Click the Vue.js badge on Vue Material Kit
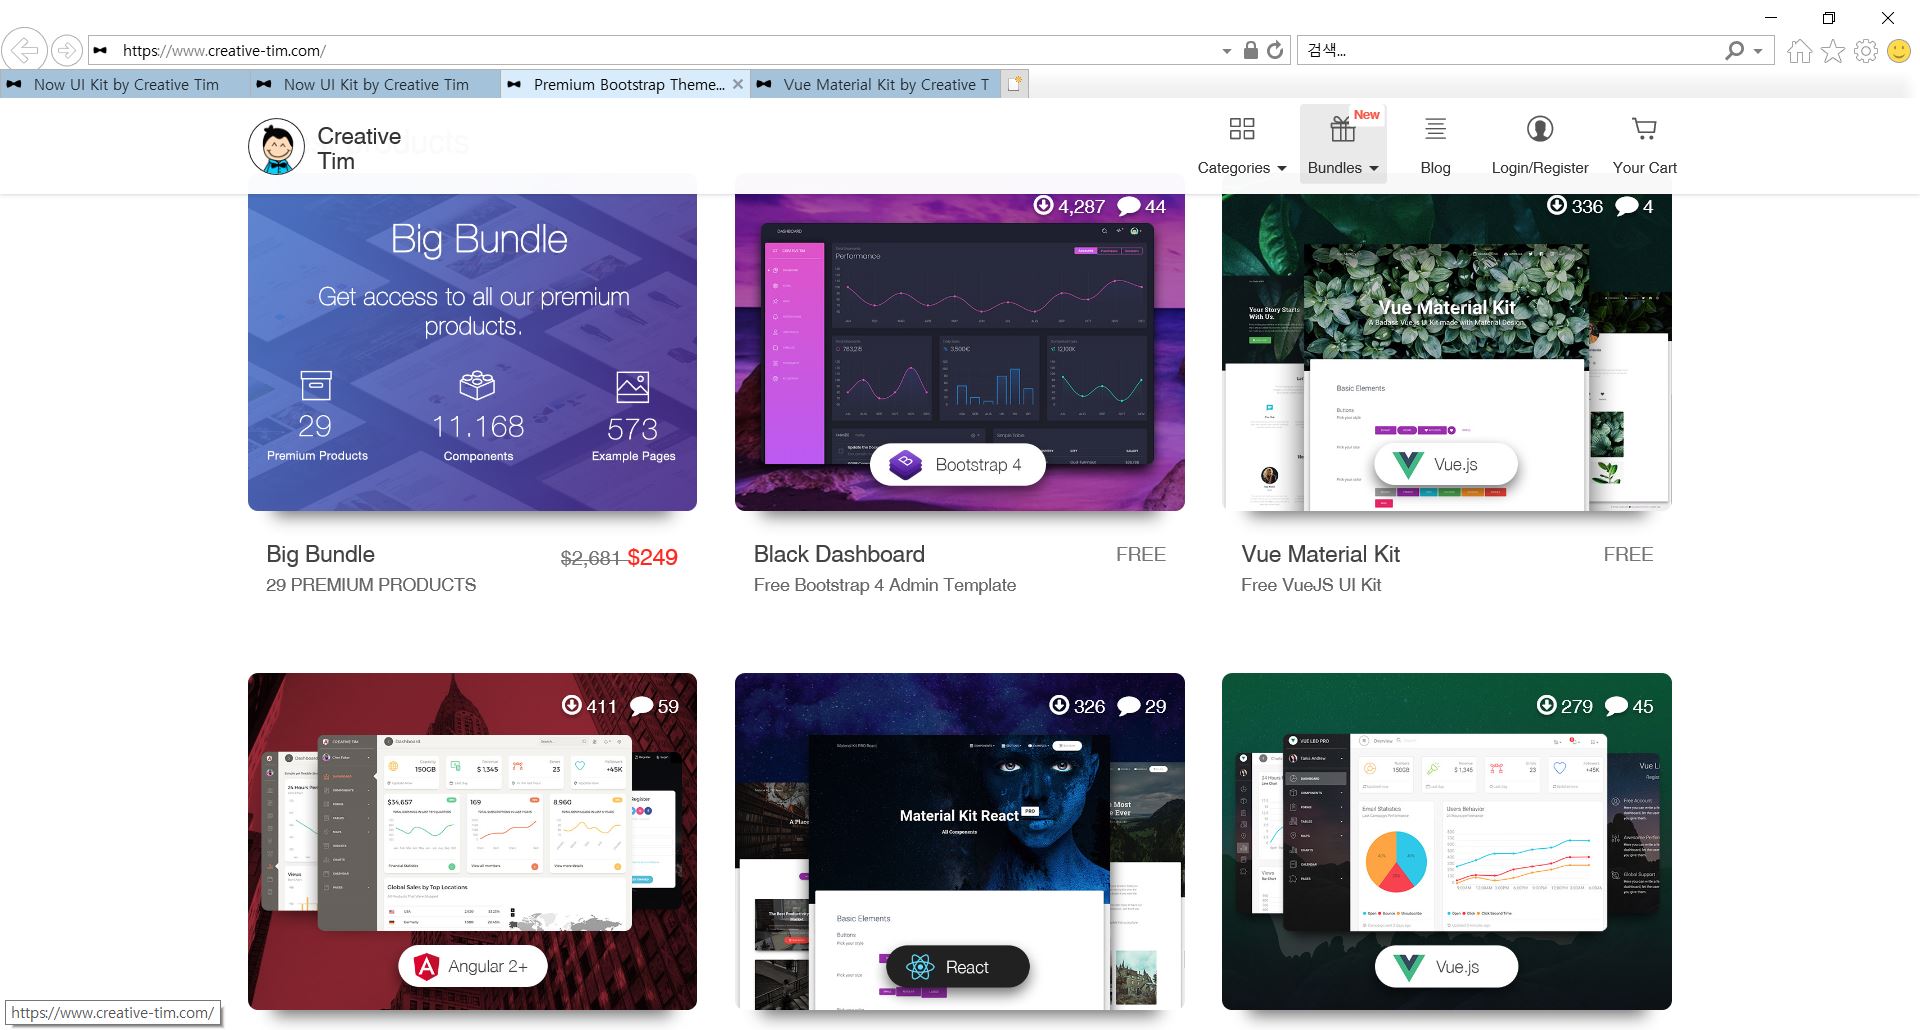The width and height of the screenshot is (1920, 1030). 1445,464
